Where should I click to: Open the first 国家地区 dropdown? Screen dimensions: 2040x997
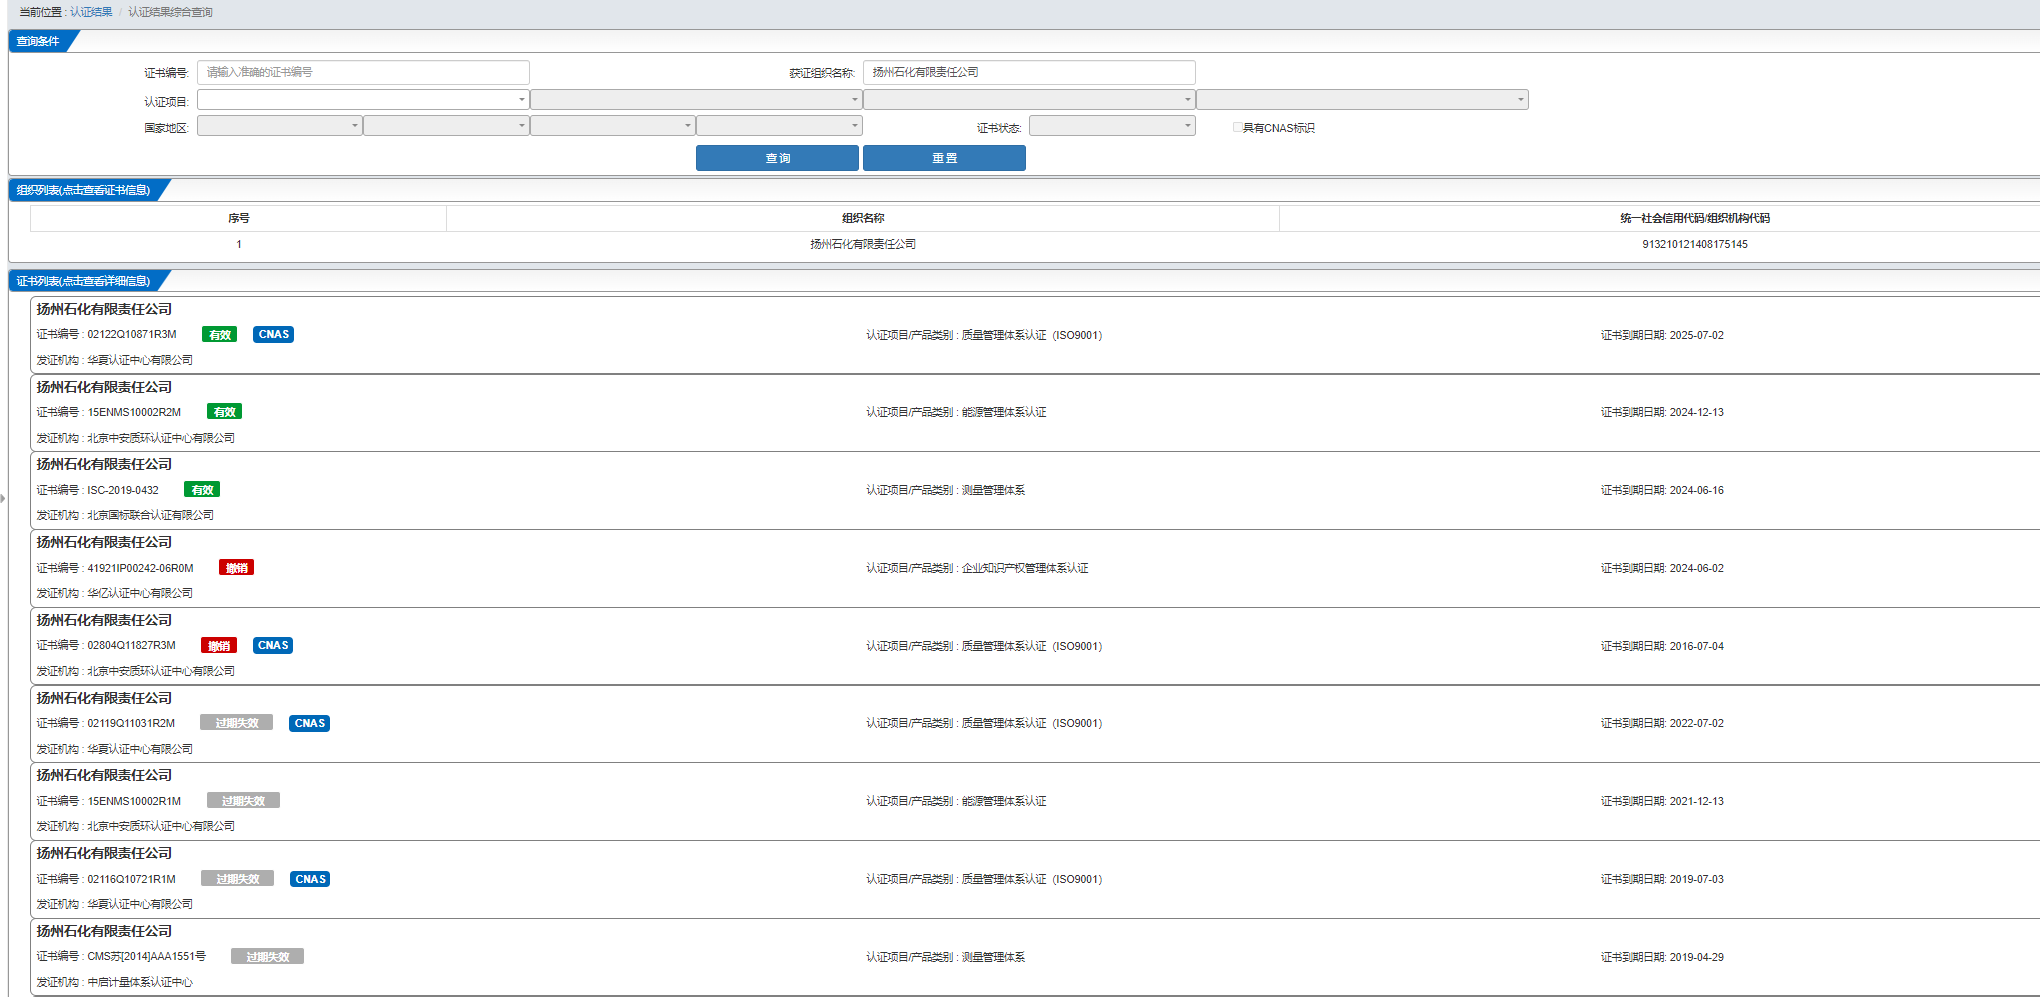279,125
